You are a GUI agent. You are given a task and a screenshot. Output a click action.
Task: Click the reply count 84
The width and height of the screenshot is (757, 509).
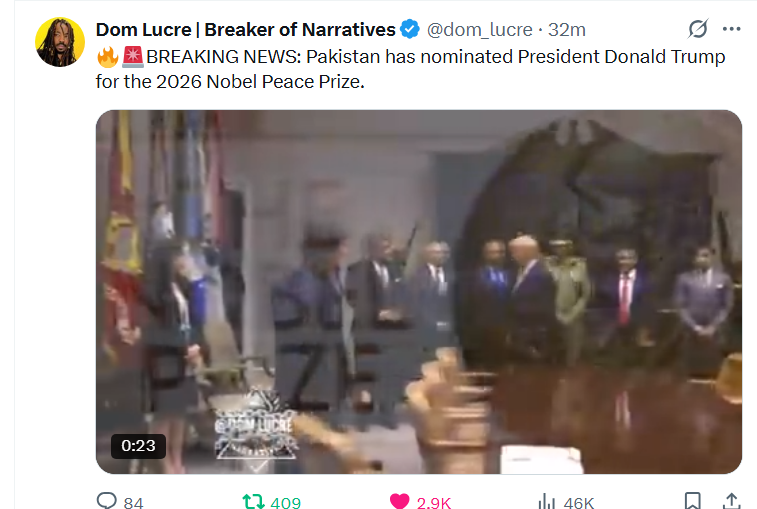point(133,503)
